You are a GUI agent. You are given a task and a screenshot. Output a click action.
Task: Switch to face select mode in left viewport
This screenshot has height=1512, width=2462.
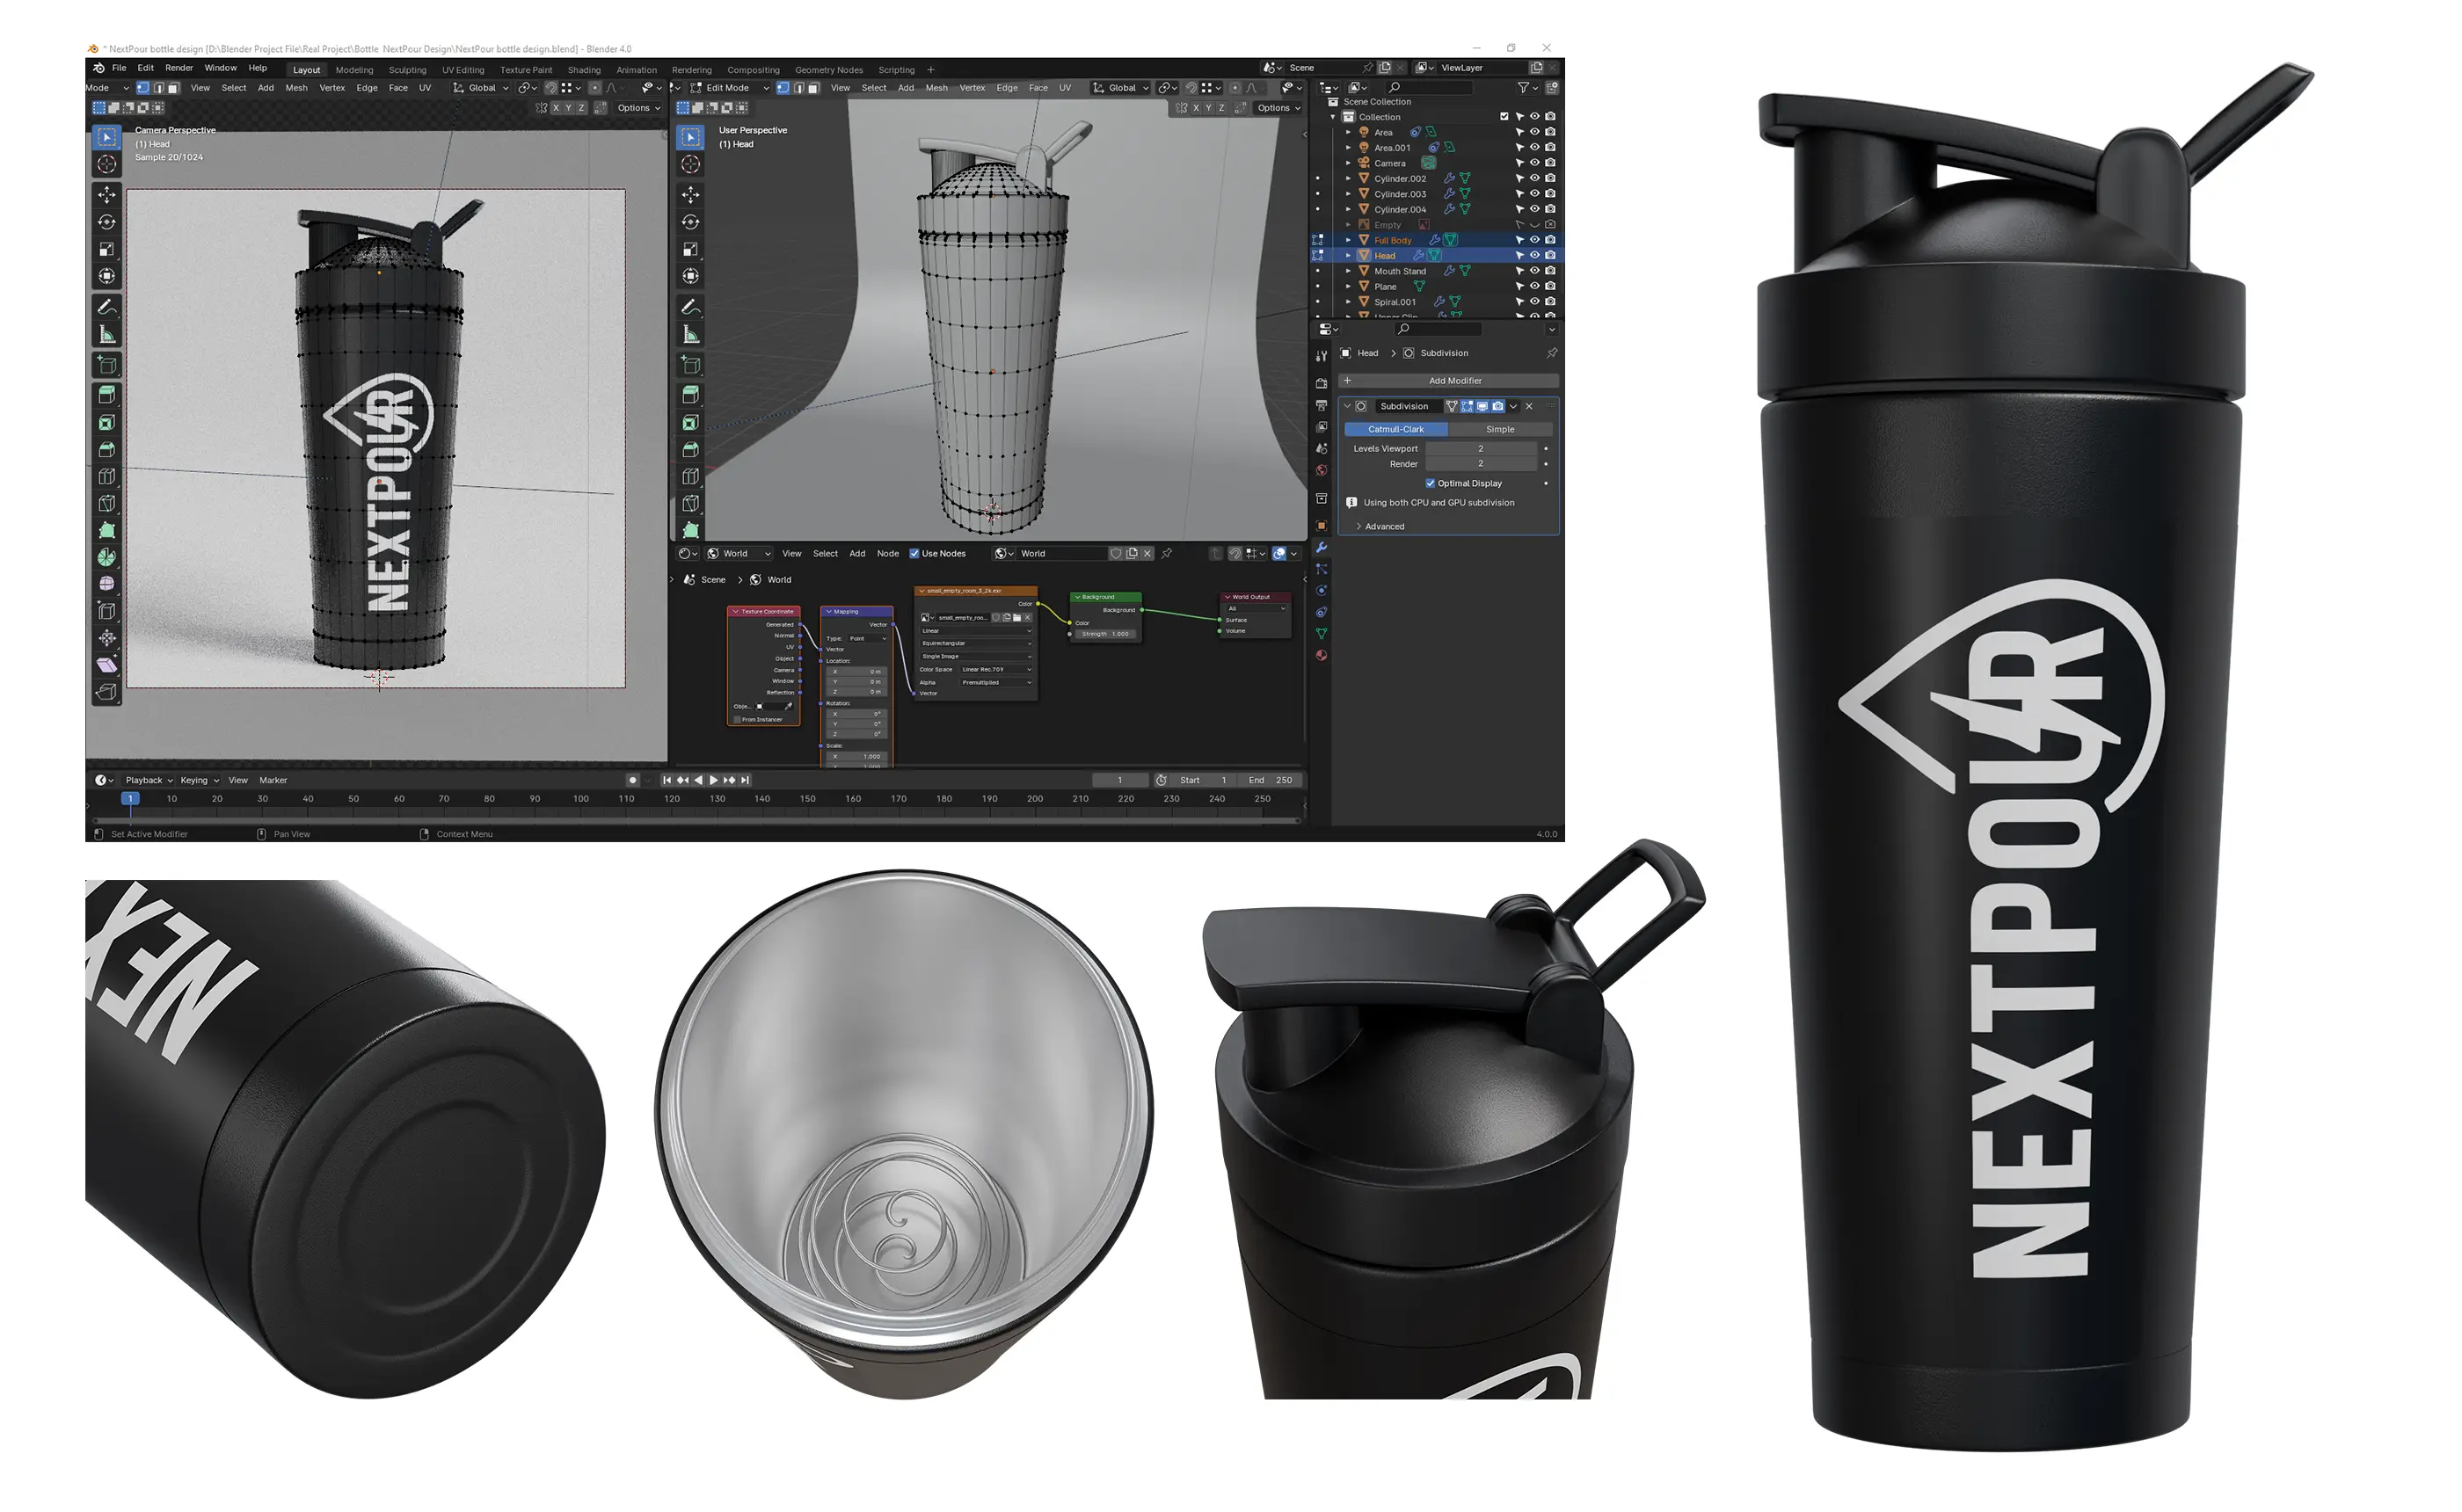(x=173, y=88)
